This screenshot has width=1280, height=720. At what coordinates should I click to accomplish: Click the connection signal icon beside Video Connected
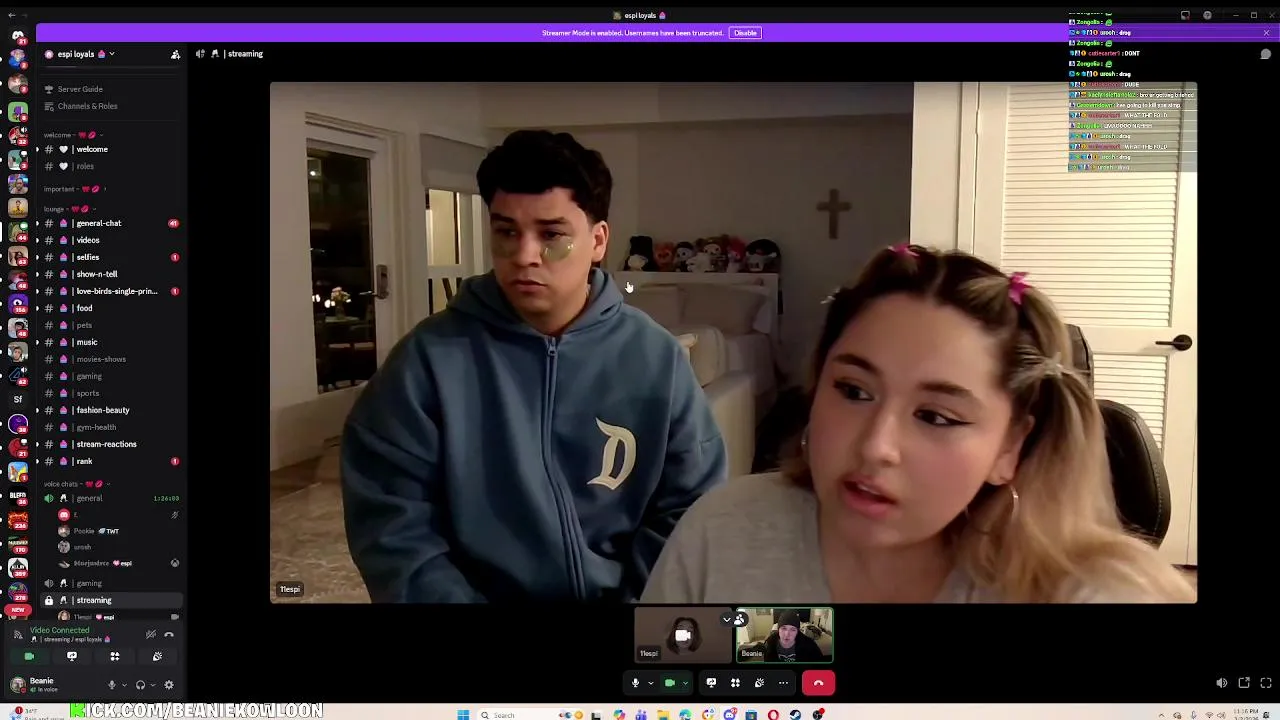coord(17,634)
